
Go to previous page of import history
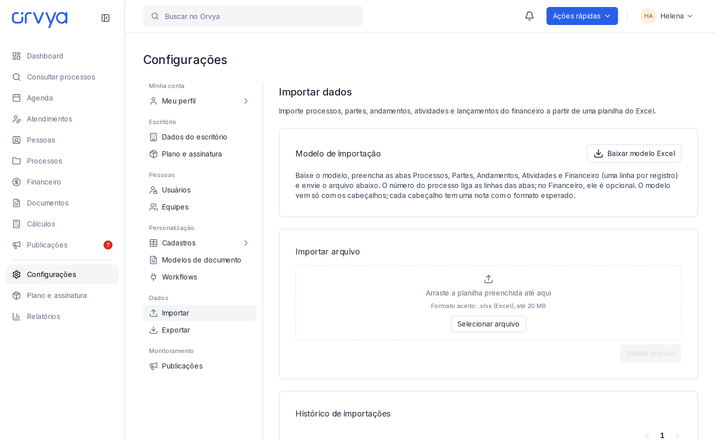point(647,435)
